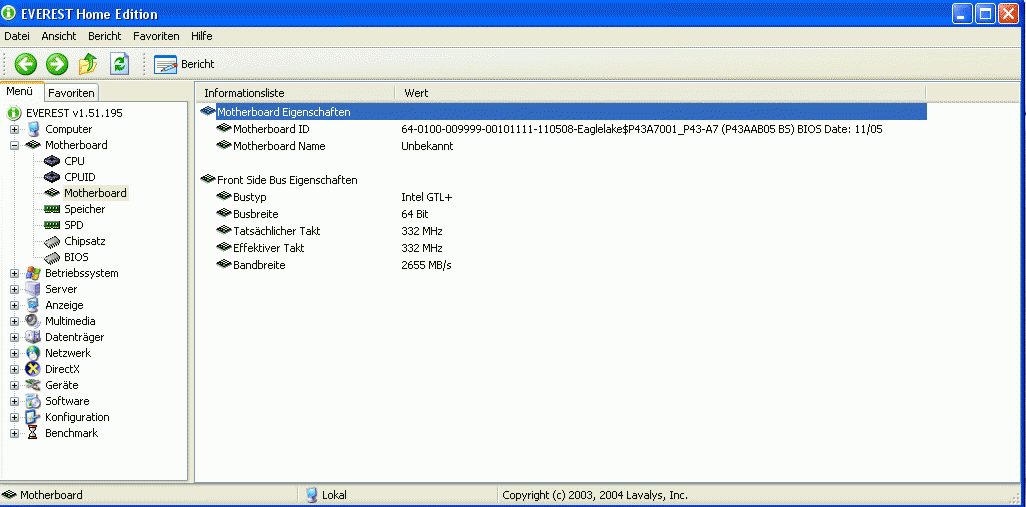Click the Benchmark hourglass icon
The image size is (1026, 507).
(x=33, y=433)
